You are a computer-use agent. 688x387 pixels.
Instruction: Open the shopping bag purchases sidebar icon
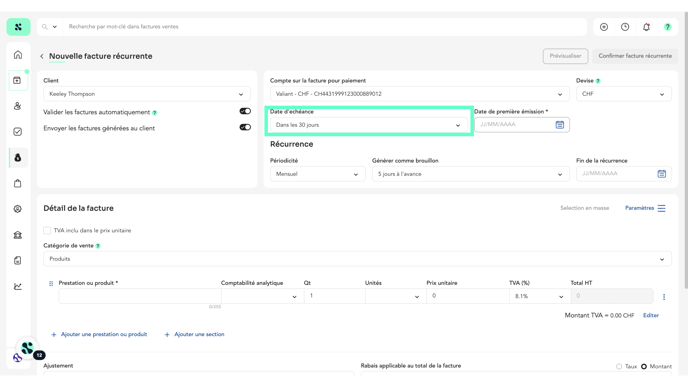coord(18,183)
